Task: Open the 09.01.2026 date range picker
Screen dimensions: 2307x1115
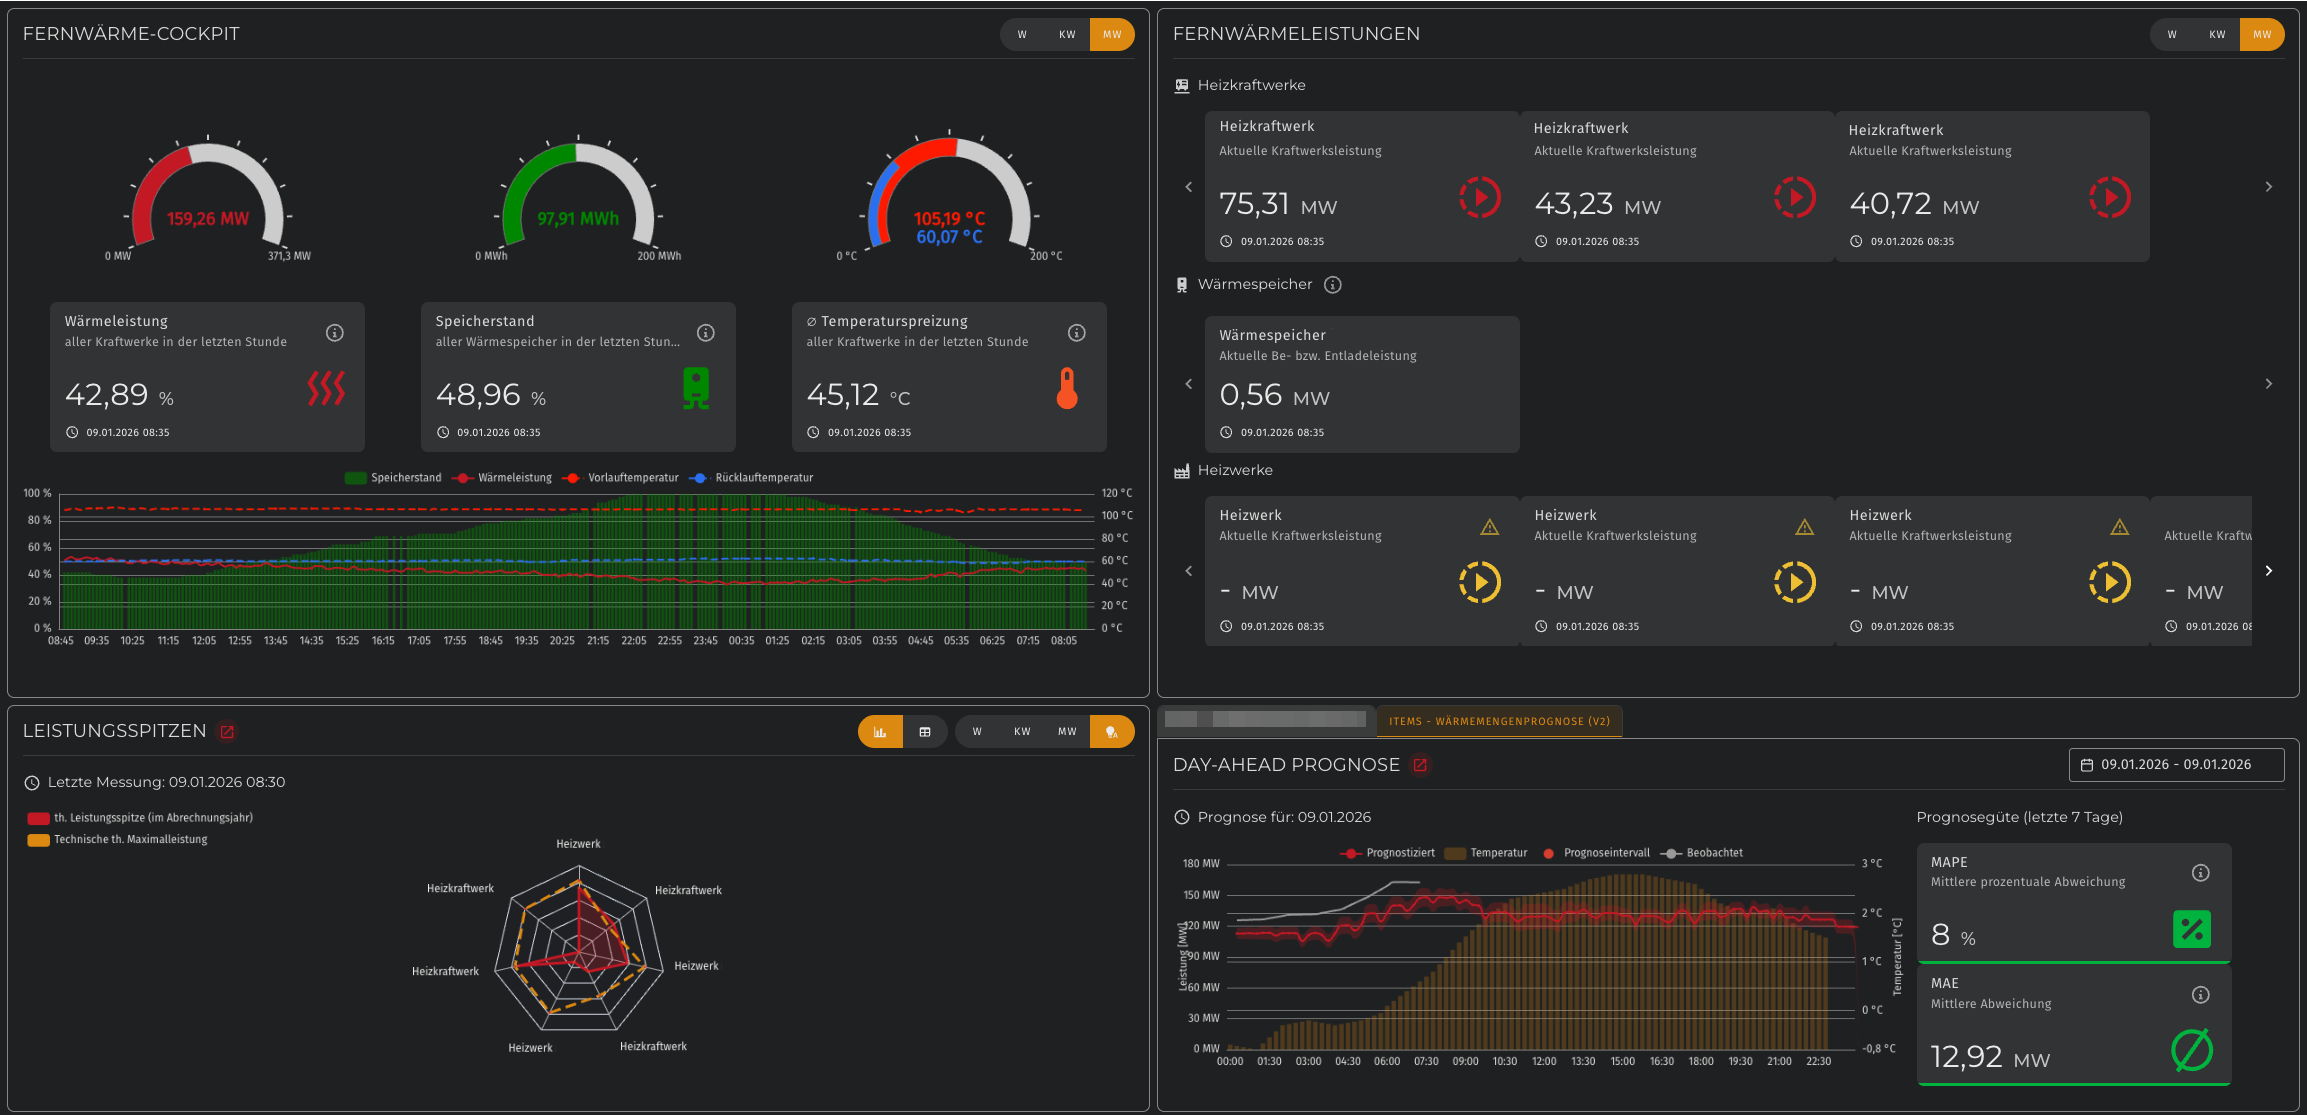Action: 2176,765
